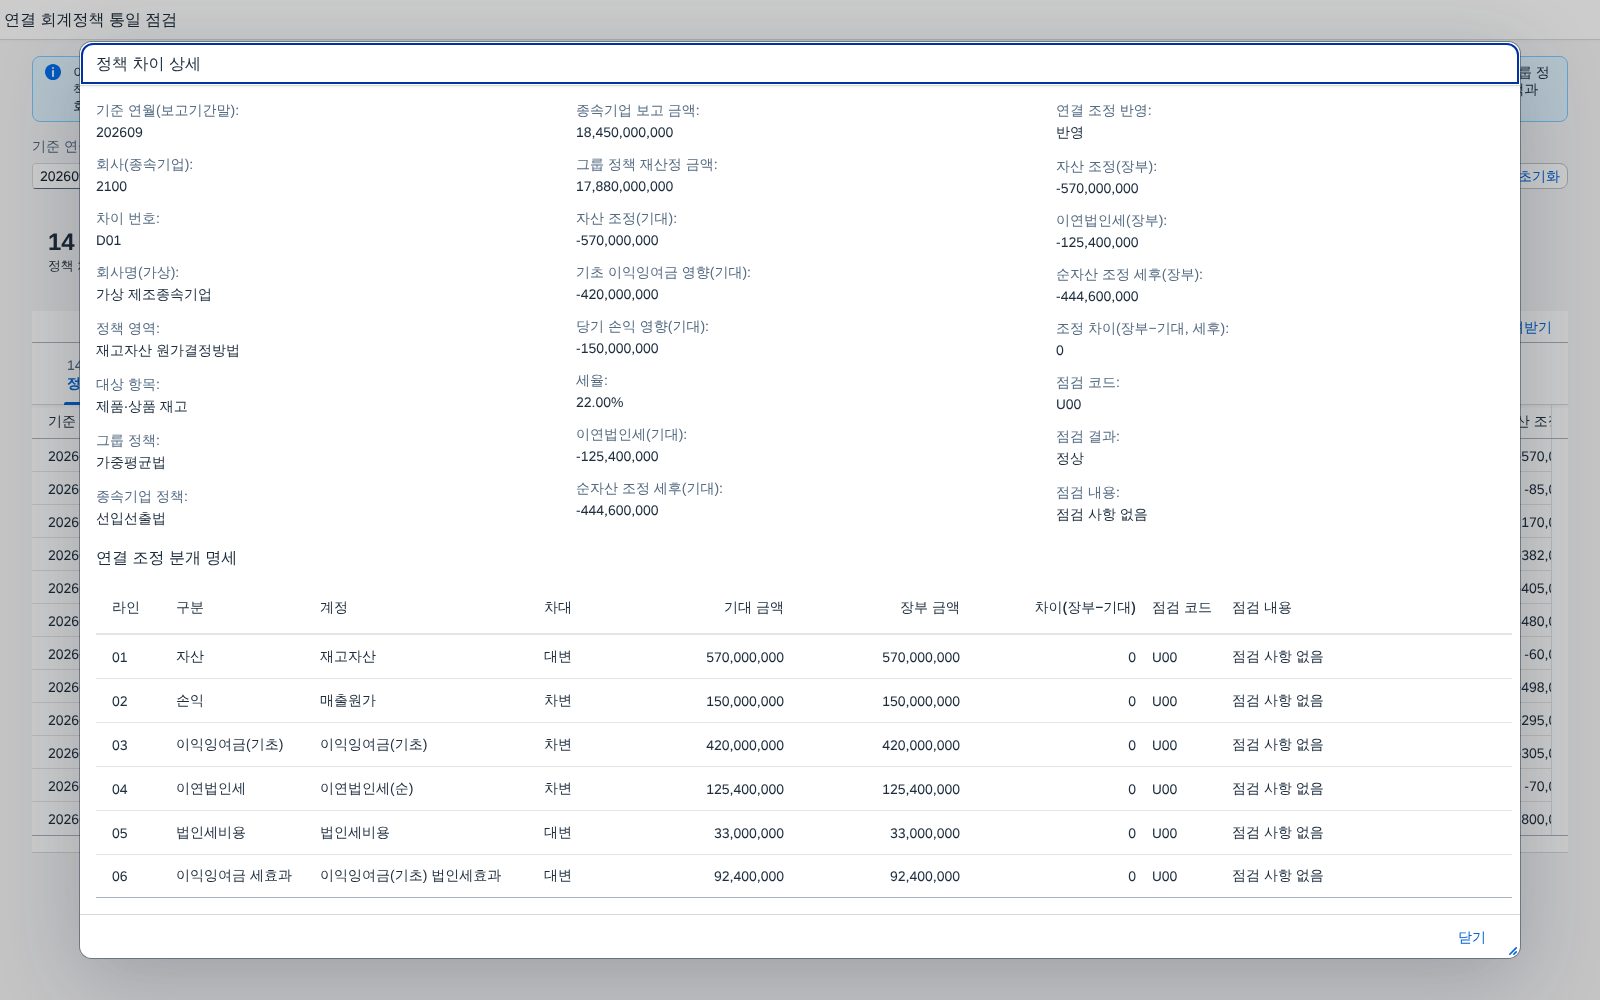Click the 라인 column header
This screenshot has height=1000, width=1600.
(x=126, y=608)
